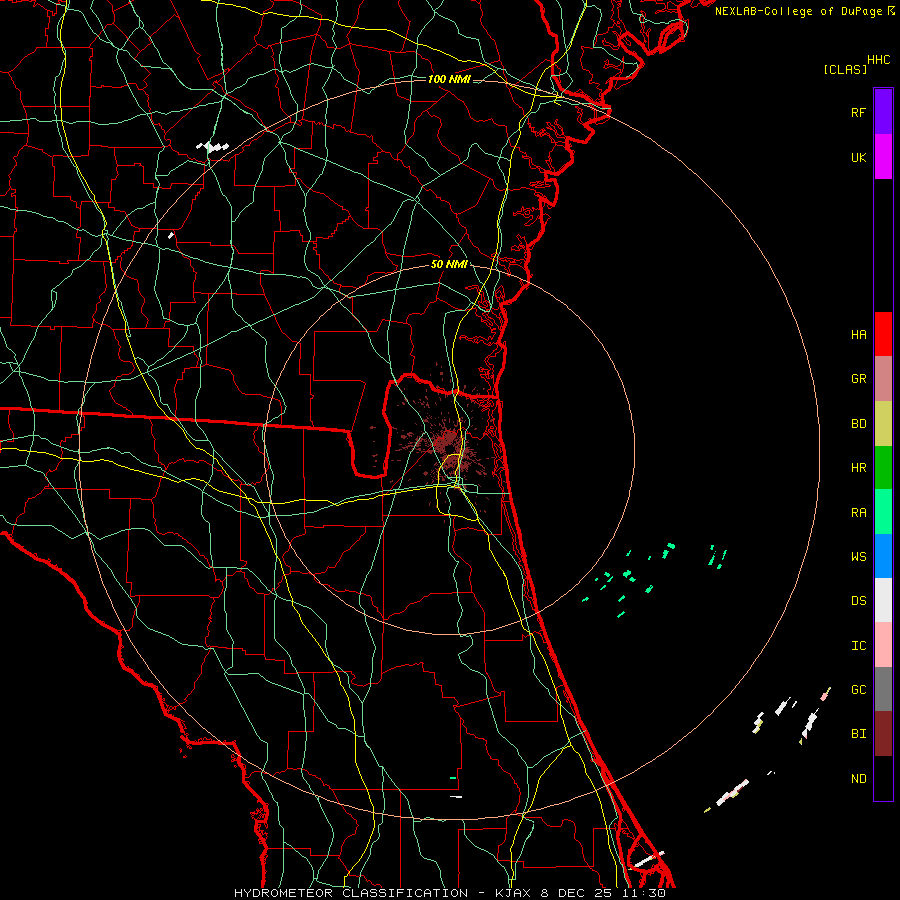Click the 50 NMI range ring label
The width and height of the screenshot is (900, 900).
pos(449,264)
